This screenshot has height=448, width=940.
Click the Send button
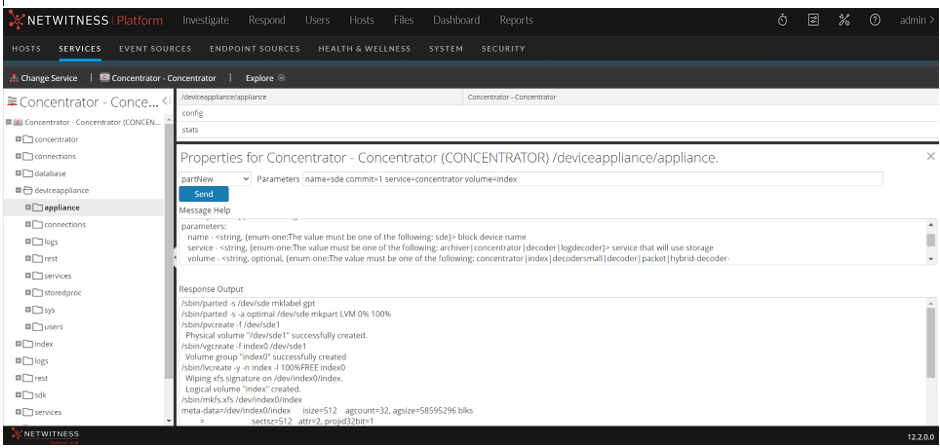[x=204, y=194]
